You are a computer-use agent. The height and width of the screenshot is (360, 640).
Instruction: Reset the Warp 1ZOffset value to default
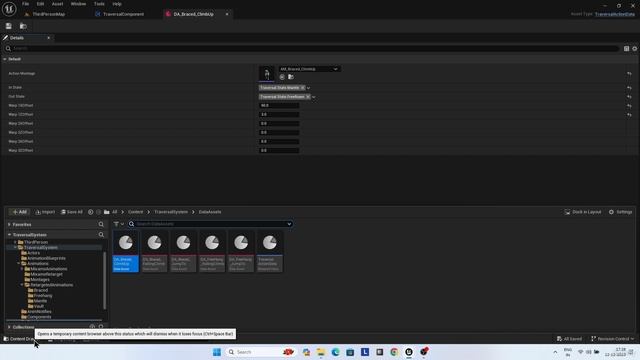pos(629,115)
